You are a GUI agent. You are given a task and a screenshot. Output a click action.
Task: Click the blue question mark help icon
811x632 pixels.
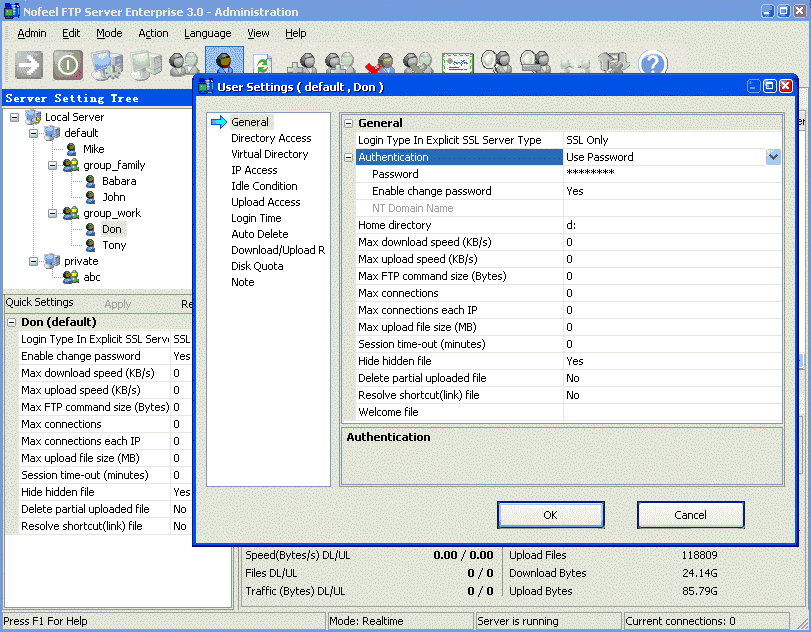[653, 63]
